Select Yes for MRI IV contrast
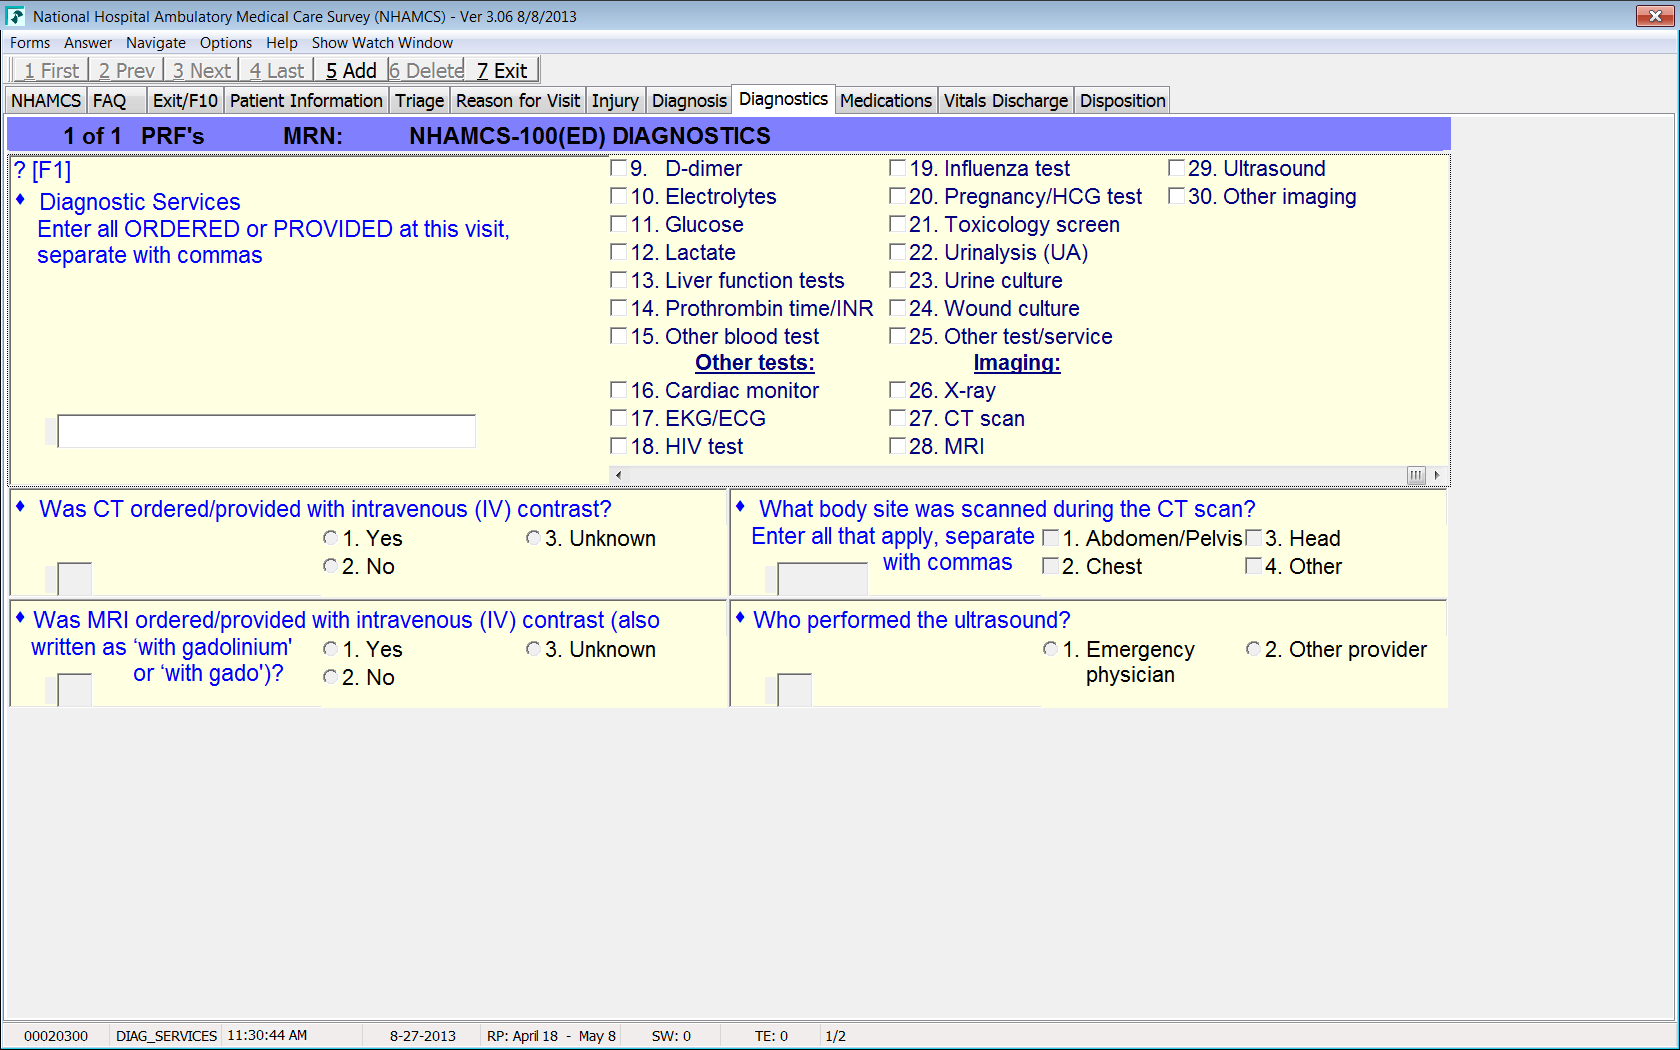The height and width of the screenshot is (1050, 1680). [330, 649]
